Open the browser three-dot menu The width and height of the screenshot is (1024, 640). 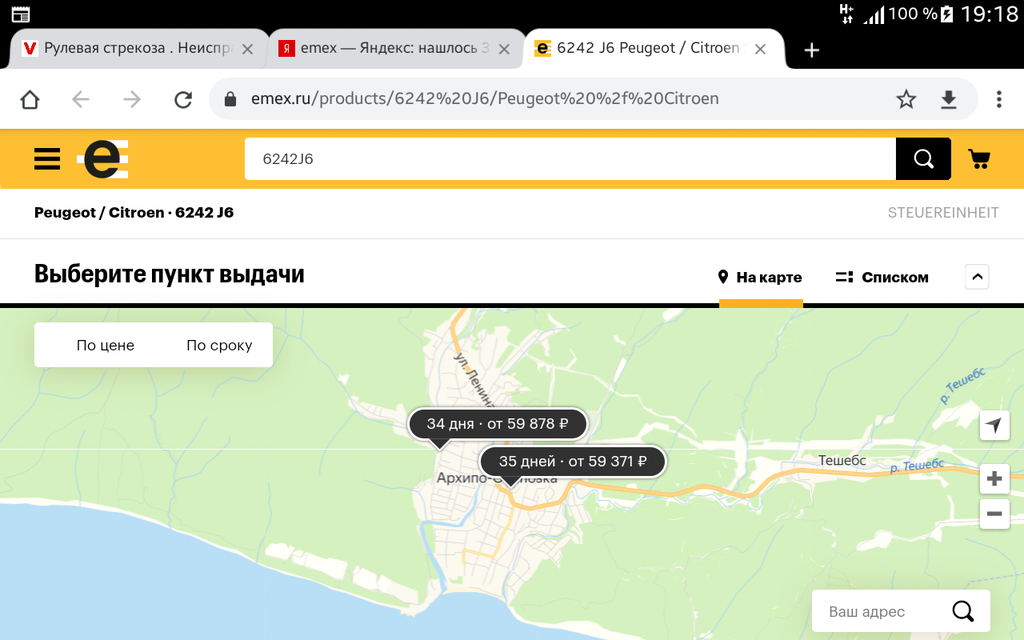point(999,99)
